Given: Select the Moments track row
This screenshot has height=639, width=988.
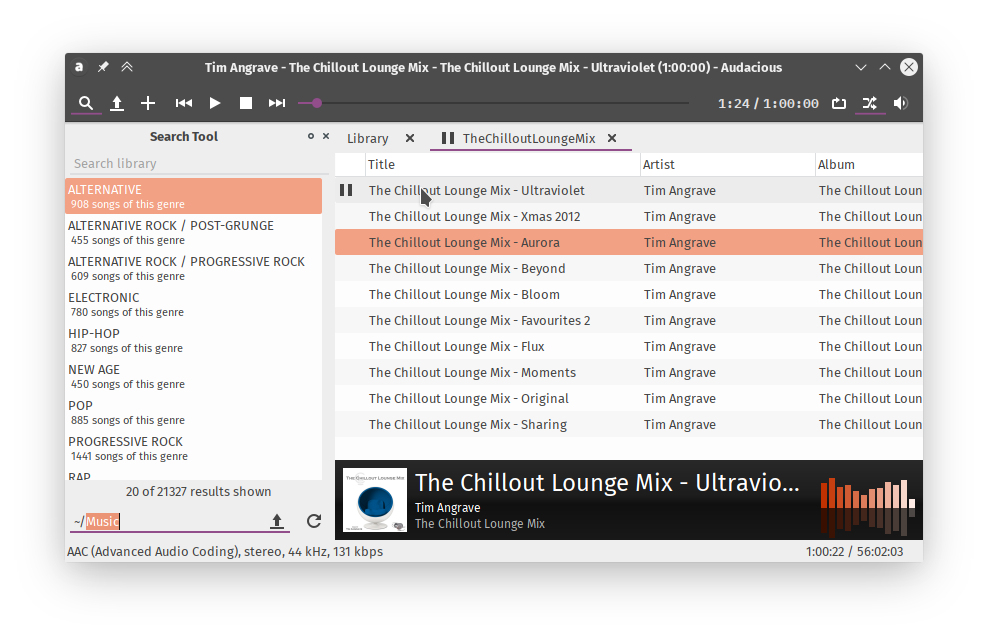Looking at the screenshot, I should pyautogui.click(x=629, y=372).
